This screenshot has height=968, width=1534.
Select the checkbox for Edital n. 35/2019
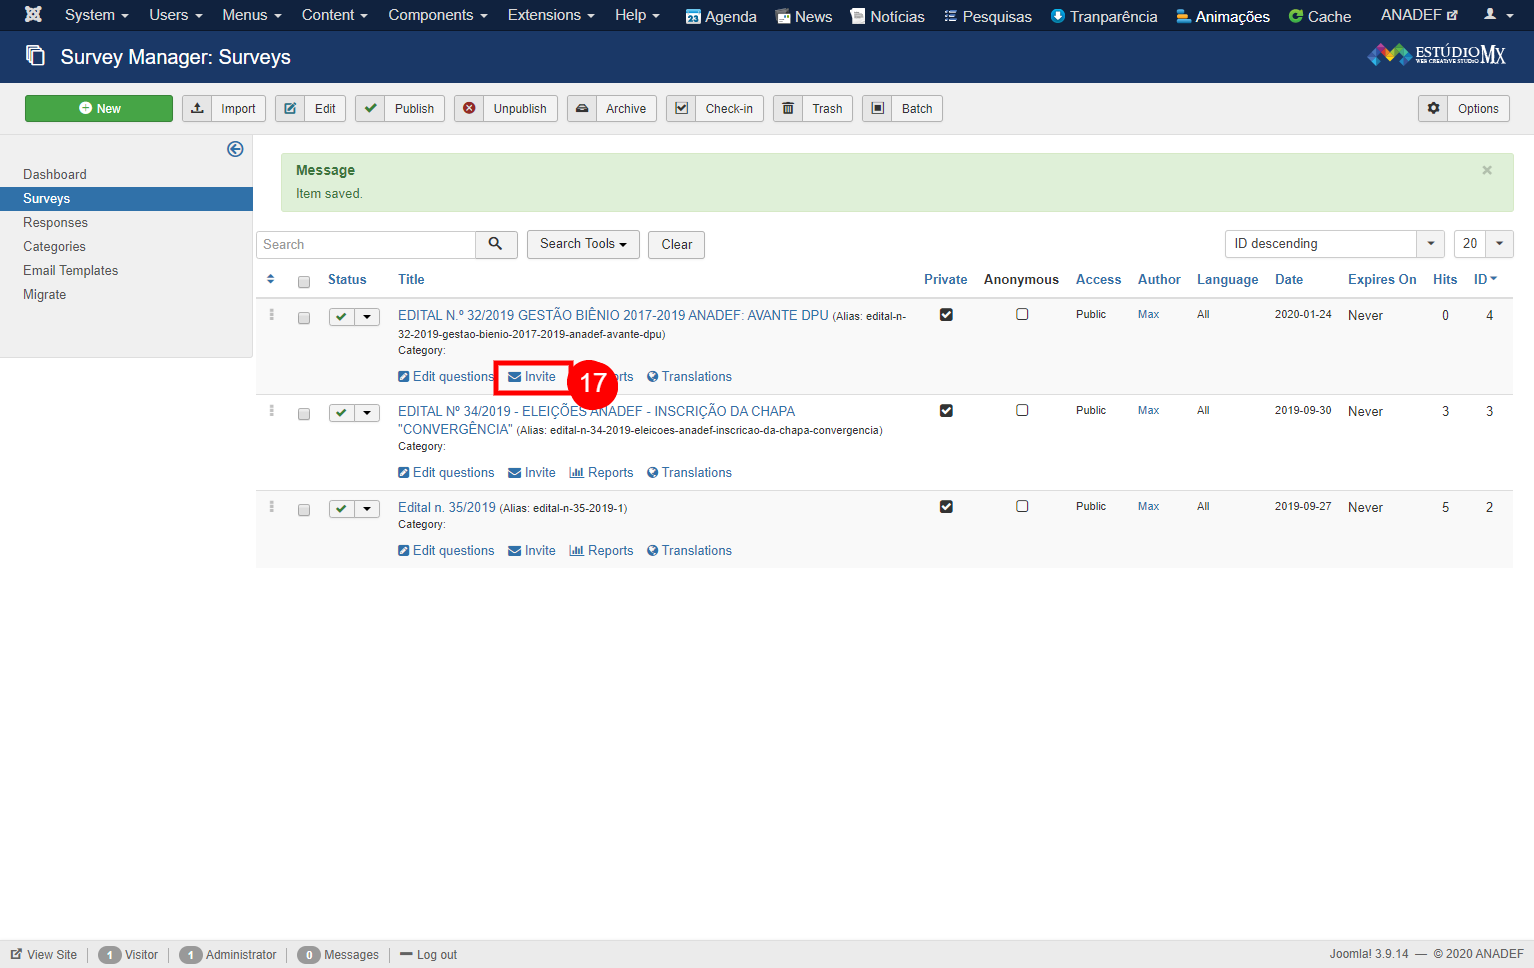coord(304,510)
